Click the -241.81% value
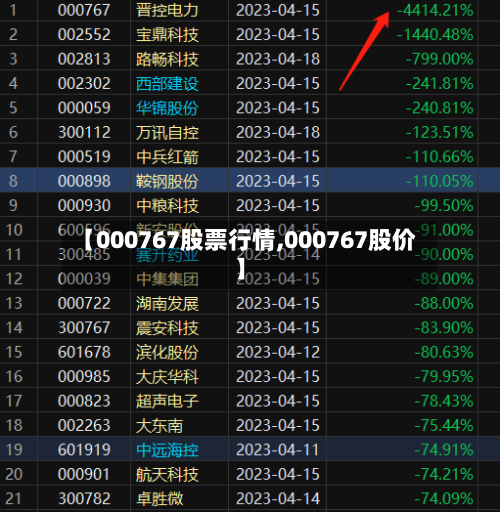Screen dimensions: 500x512 [439, 83]
